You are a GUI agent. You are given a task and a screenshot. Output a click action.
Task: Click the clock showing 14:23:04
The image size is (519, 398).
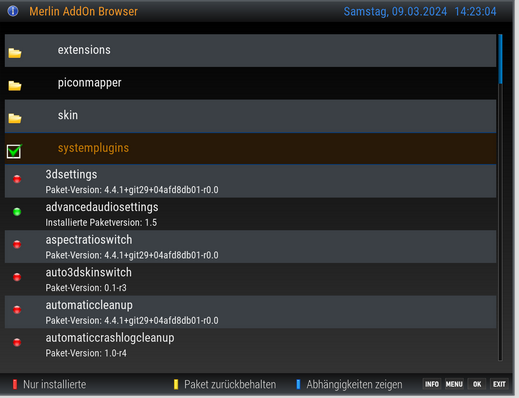pyautogui.click(x=475, y=11)
